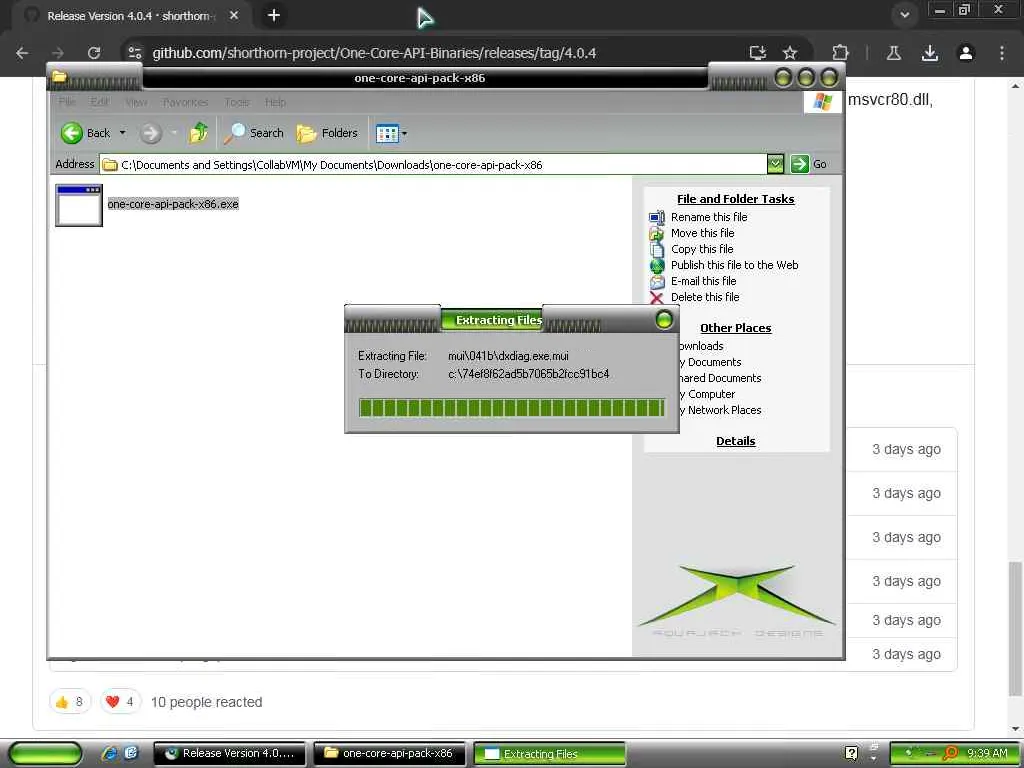The height and width of the screenshot is (768, 1024).
Task: Open the Favorites menu in Explorer
Action: pyautogui.click(x=185, y=102)
